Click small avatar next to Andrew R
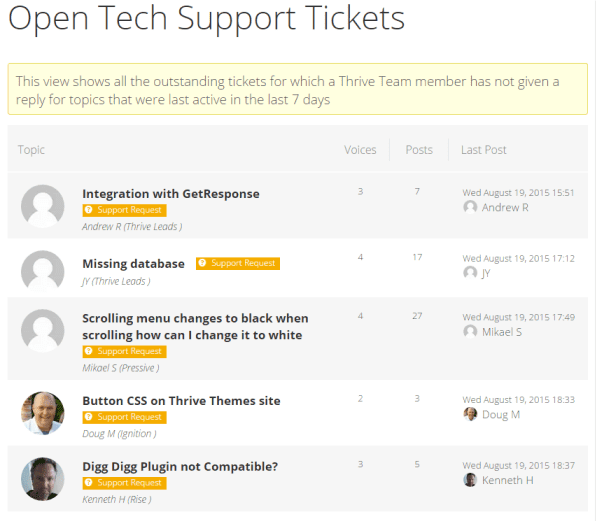The width and height of the screenshot is (600, 521). 470,207
